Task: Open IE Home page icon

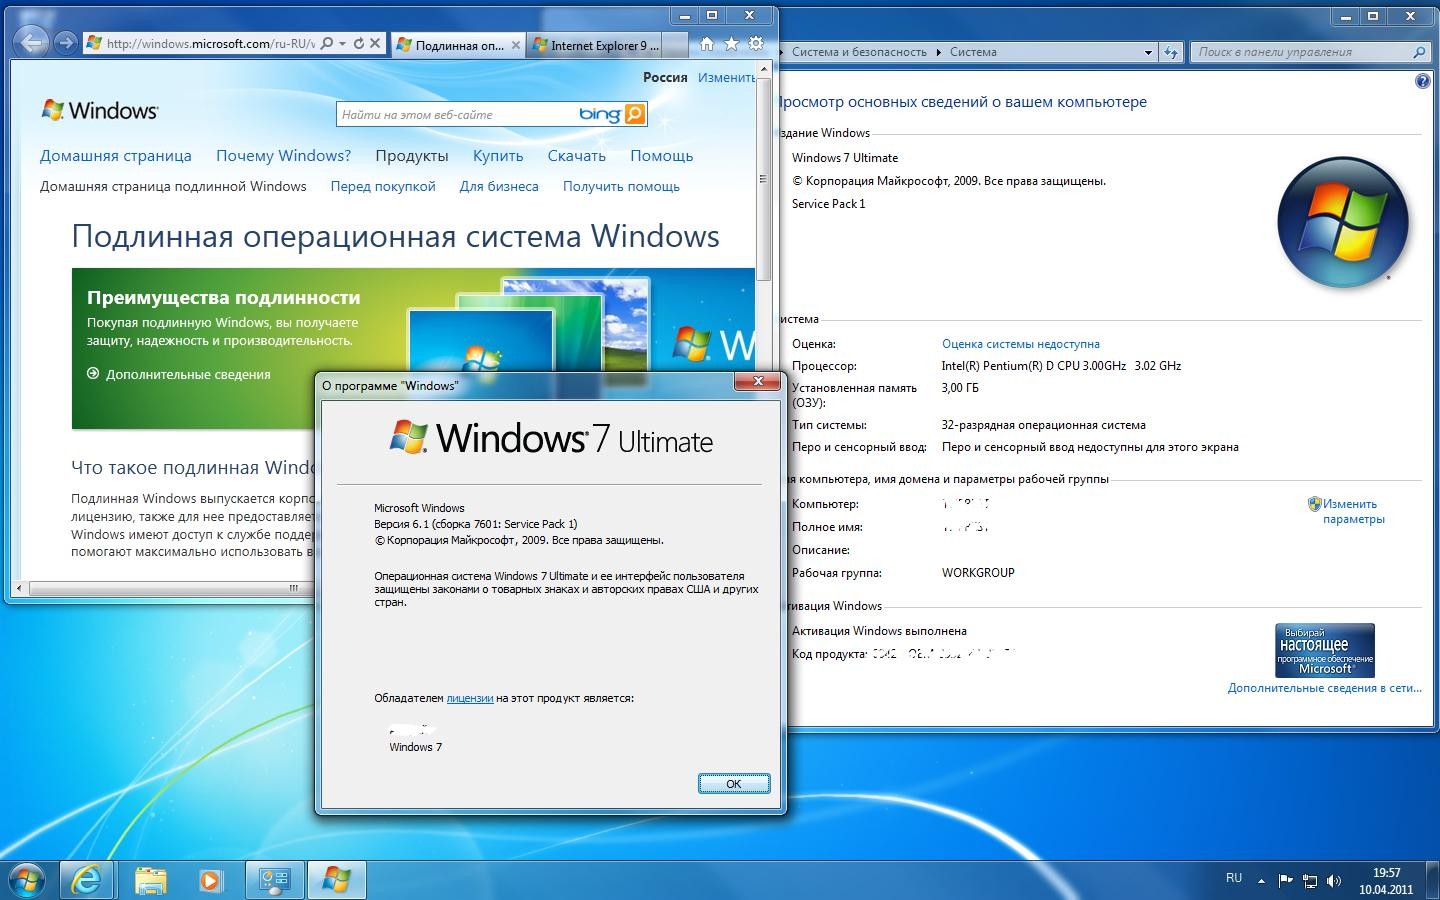Action: [x=707, y=44]
